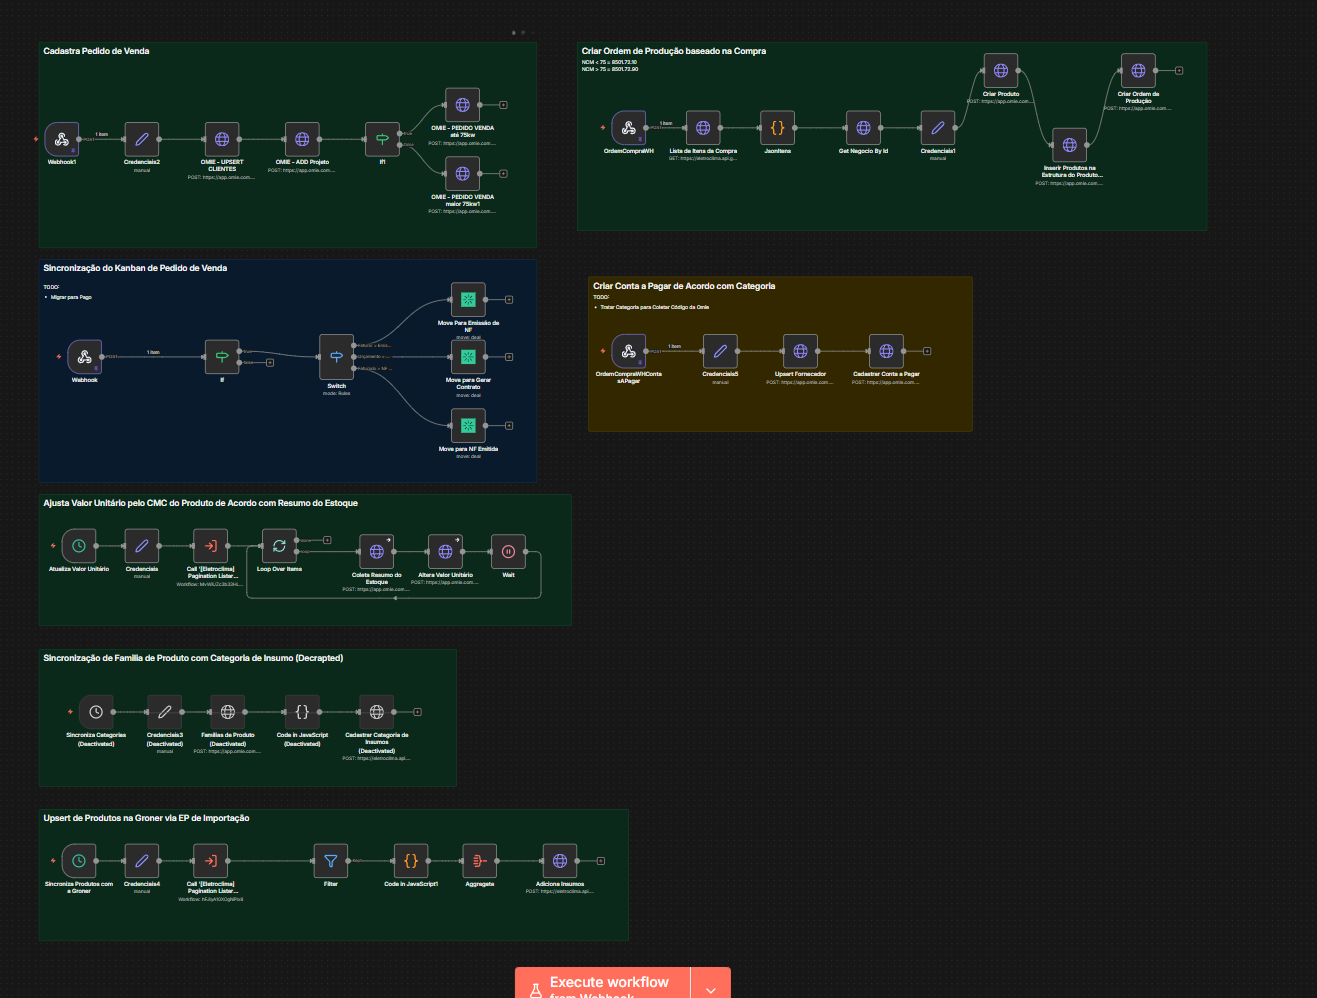The height and width of the screenshot is (998, 1317).
Task: Select the deactivated Sincroniza Categorias trigger
Action: tap(96, 712)
